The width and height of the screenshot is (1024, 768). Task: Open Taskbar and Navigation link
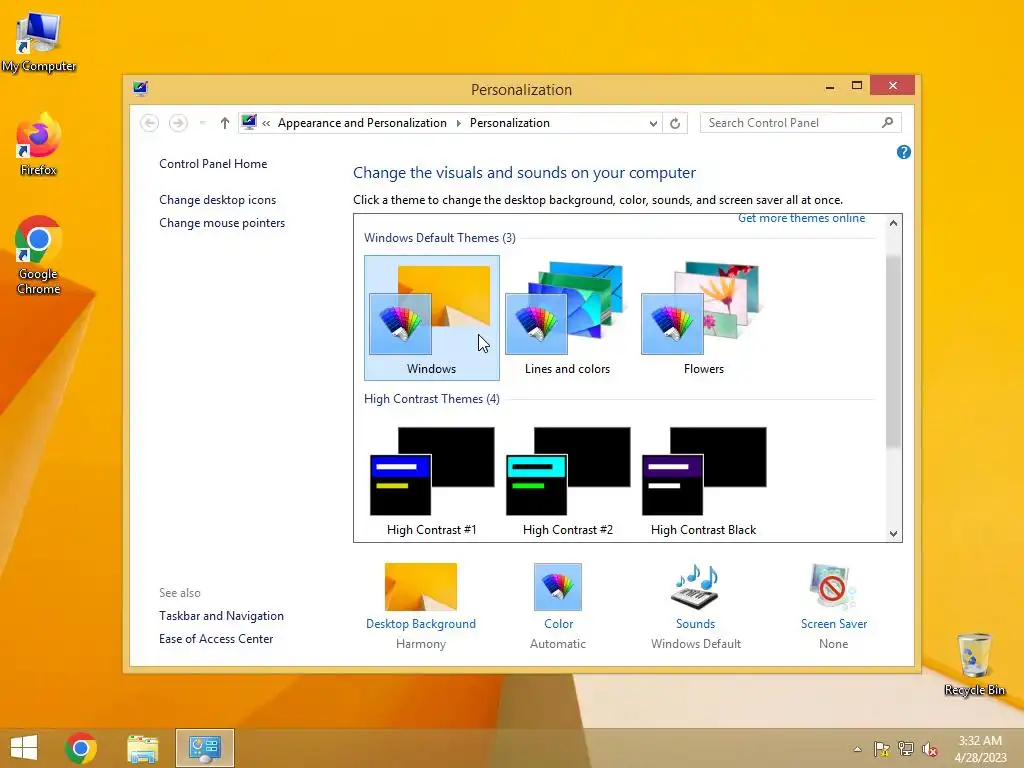click(221, 616)
